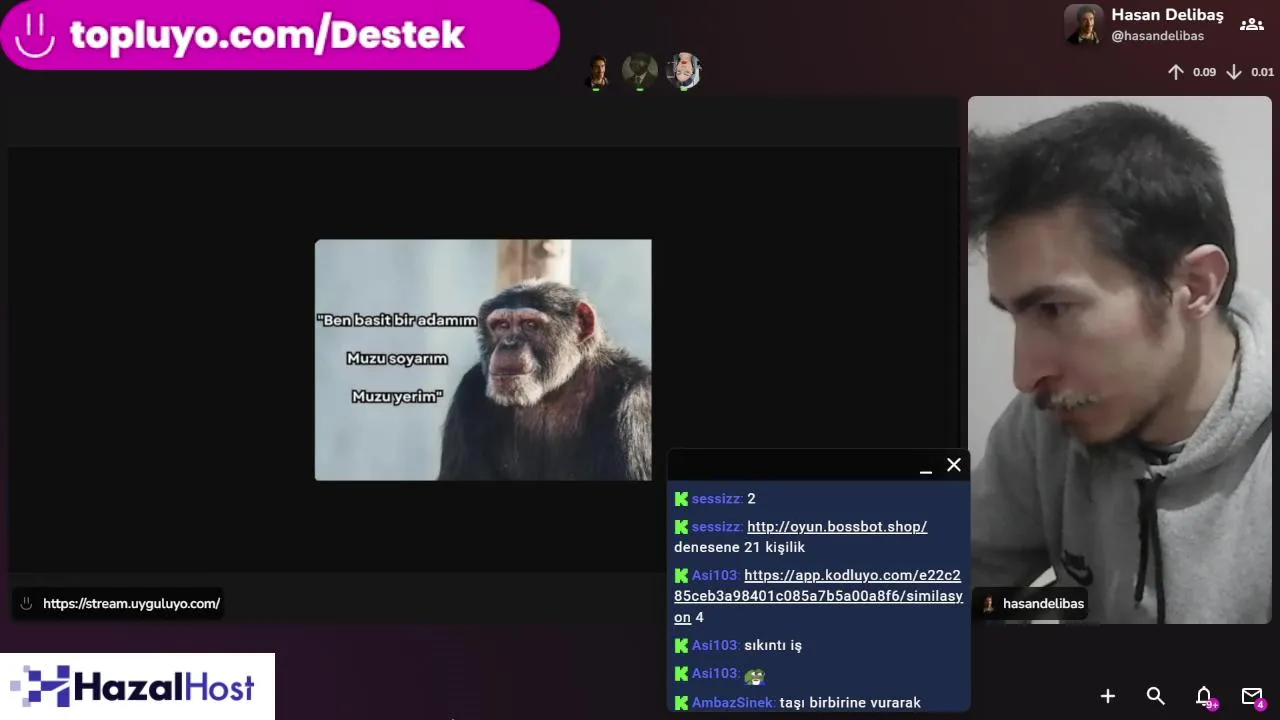Select third participant avatar at top
Viewport: 1280px width, 720px height.
coord(684,72)
